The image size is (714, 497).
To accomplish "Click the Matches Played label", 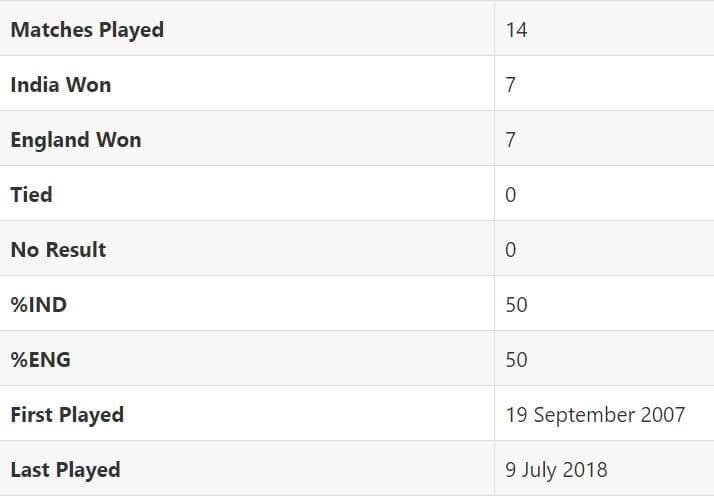I will 87,30.
